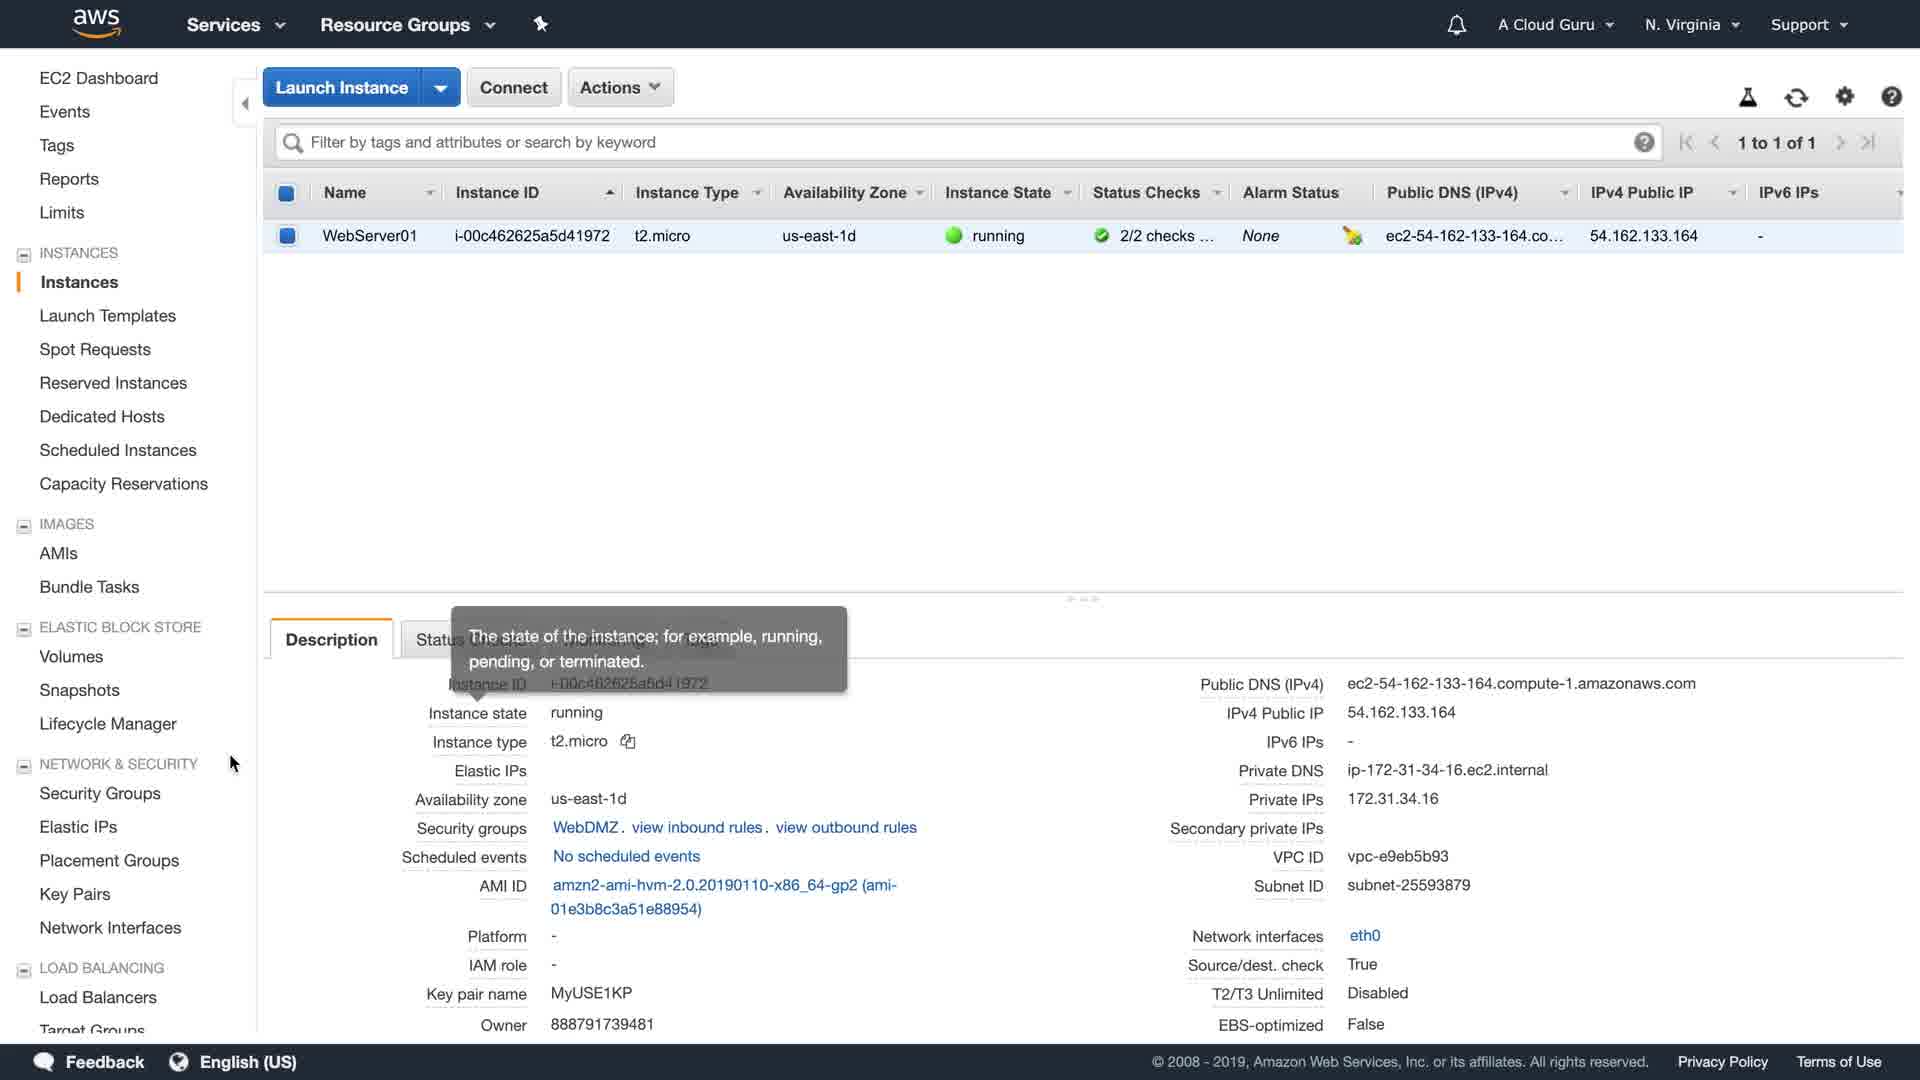Click the filter search input field

click(x=960, y=142)
